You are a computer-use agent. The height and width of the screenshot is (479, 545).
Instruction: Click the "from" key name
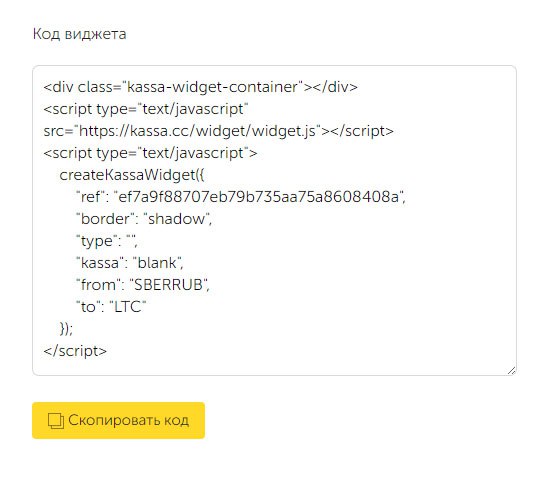[98, 285]
